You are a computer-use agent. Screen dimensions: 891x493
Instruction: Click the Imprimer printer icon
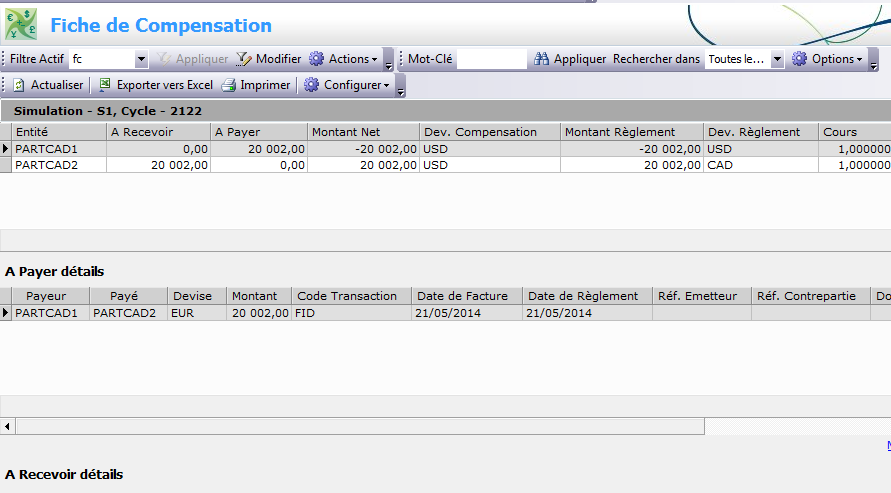tap(229, 86)
